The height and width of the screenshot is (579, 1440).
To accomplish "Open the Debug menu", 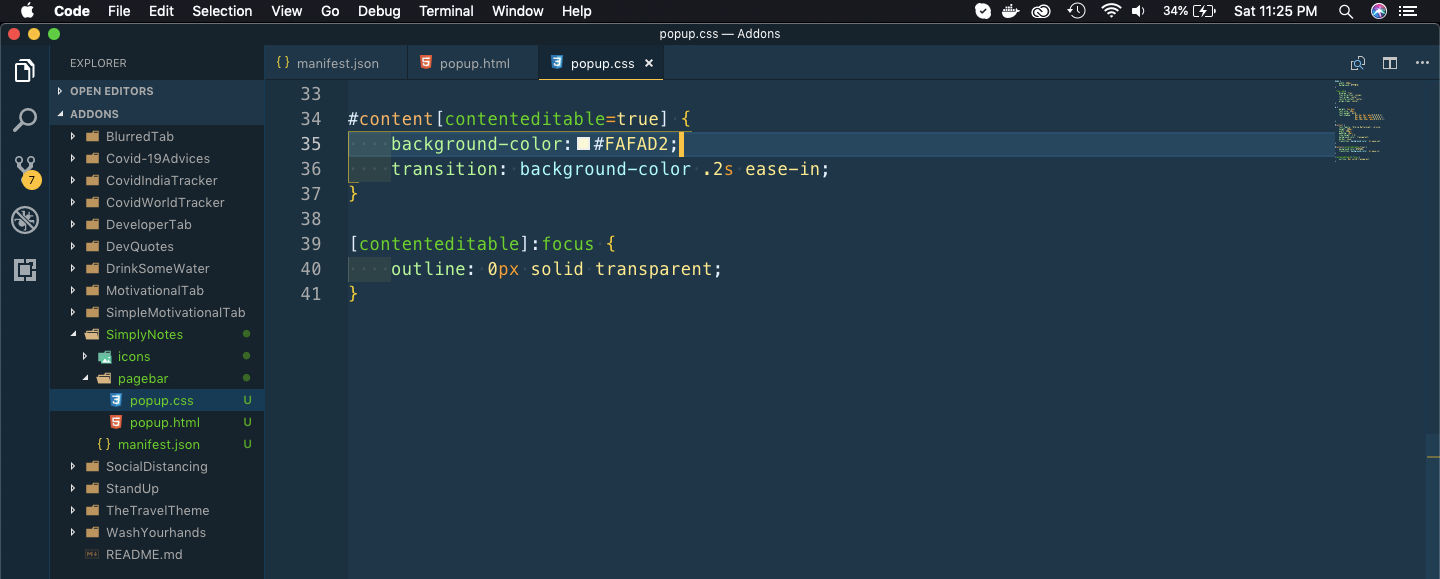I will 379,11.
